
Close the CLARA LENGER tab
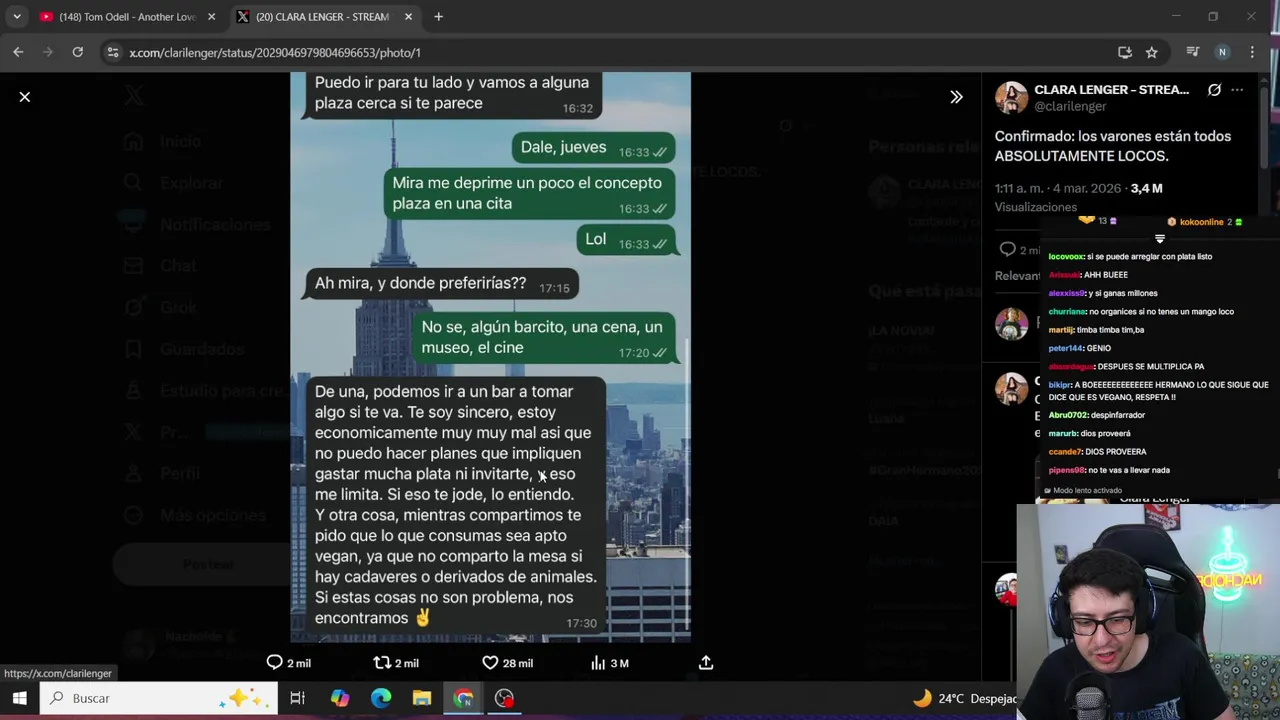click(408, 17)
